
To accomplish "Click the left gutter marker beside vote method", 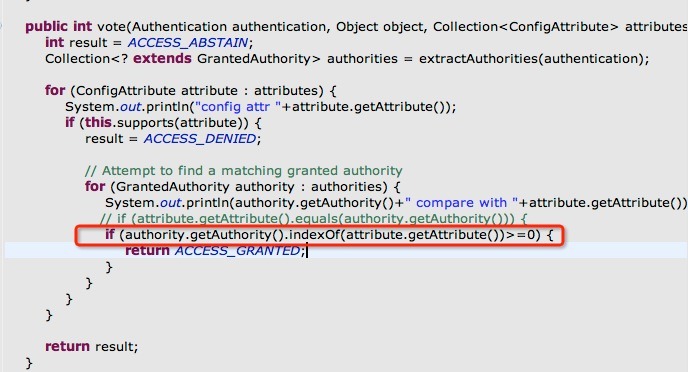I will [1, 27].
